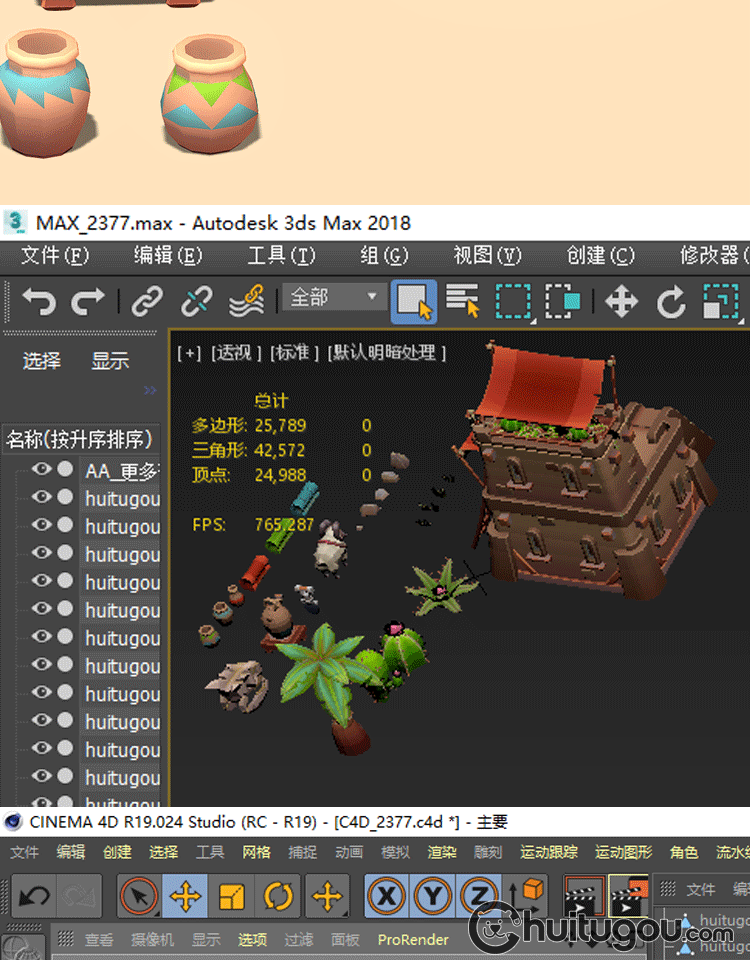
Task: Select the Link tool chain icon
Action: pos(147,300)
